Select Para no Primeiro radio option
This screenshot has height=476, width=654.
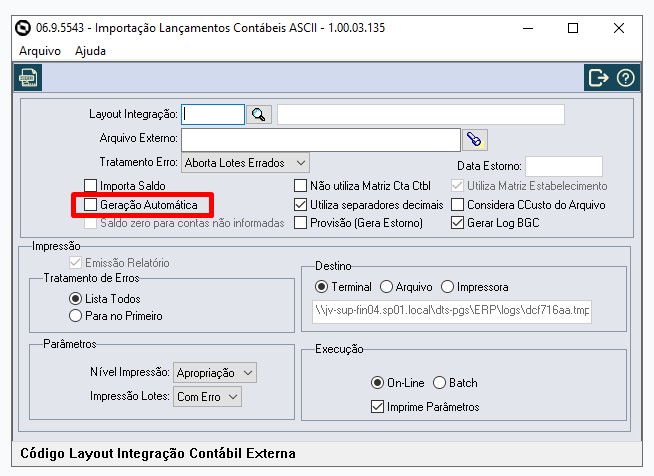tap(75, 316)
